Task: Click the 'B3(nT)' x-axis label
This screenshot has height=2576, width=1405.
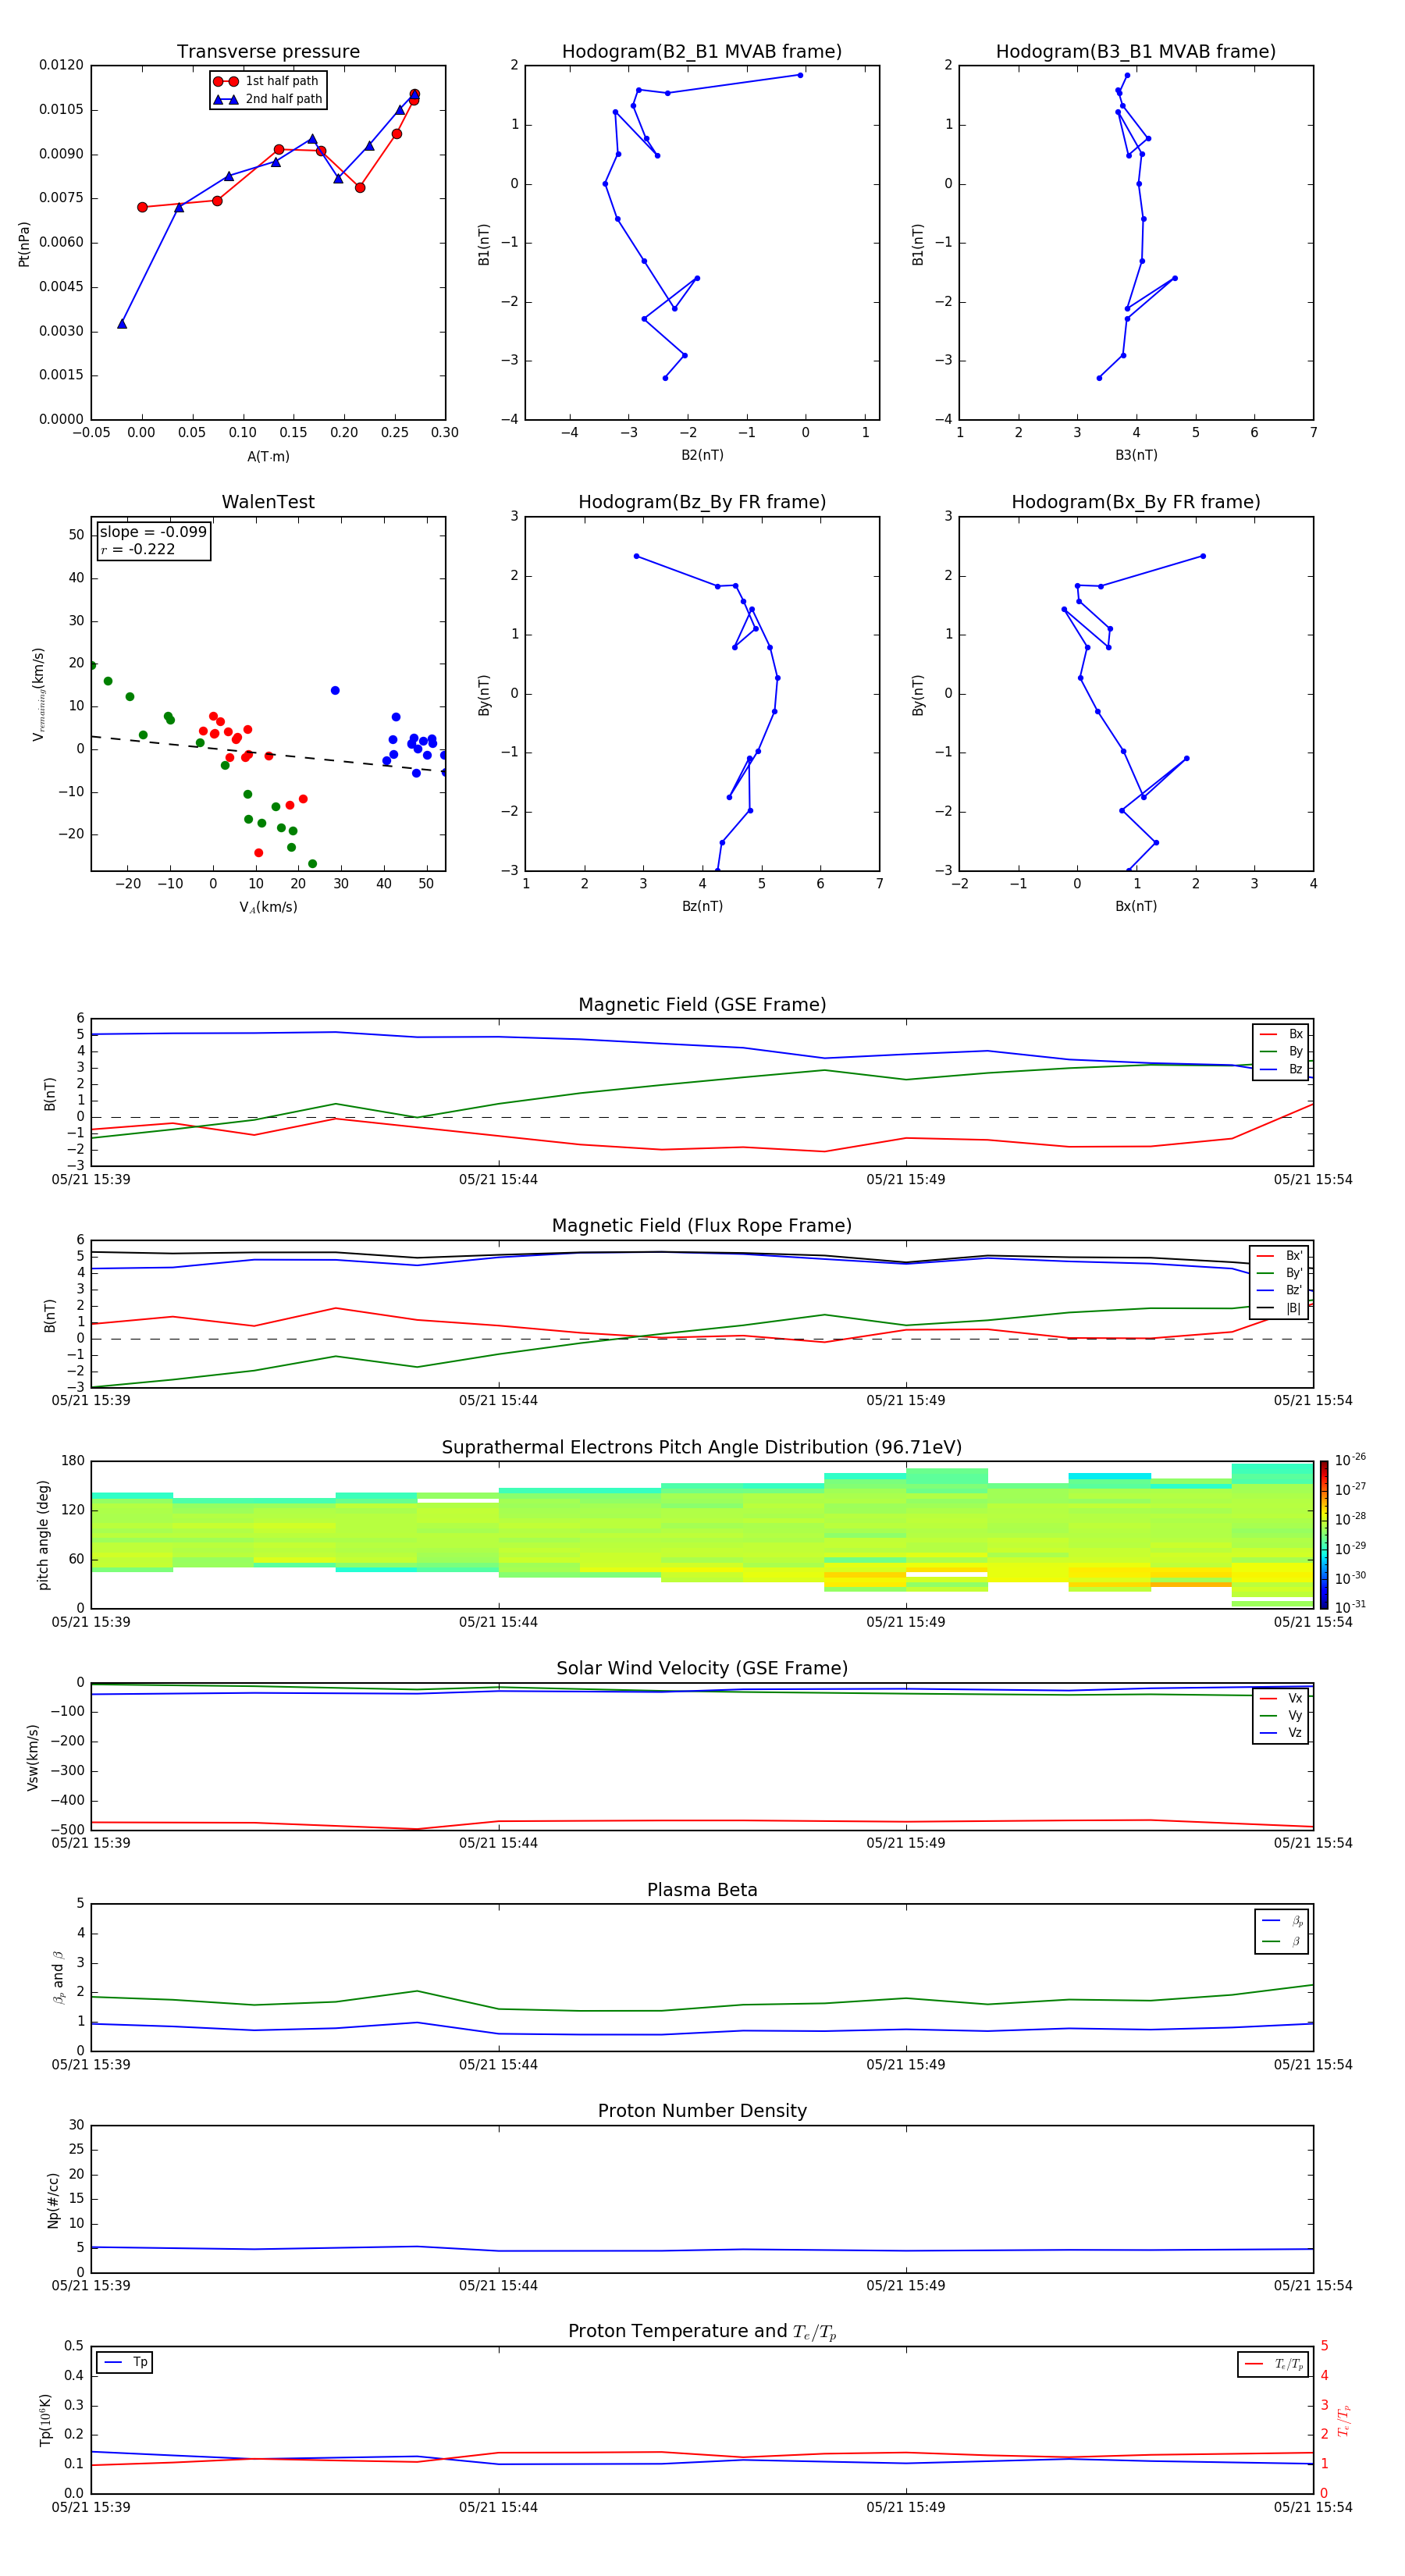Action: pyautogui.click(x=1136, y=455)
